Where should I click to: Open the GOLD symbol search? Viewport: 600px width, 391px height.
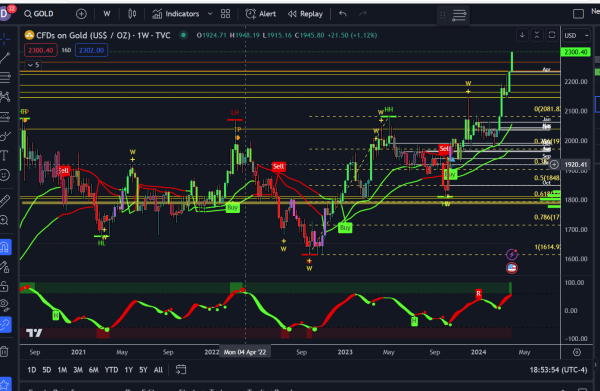[39, 14]
